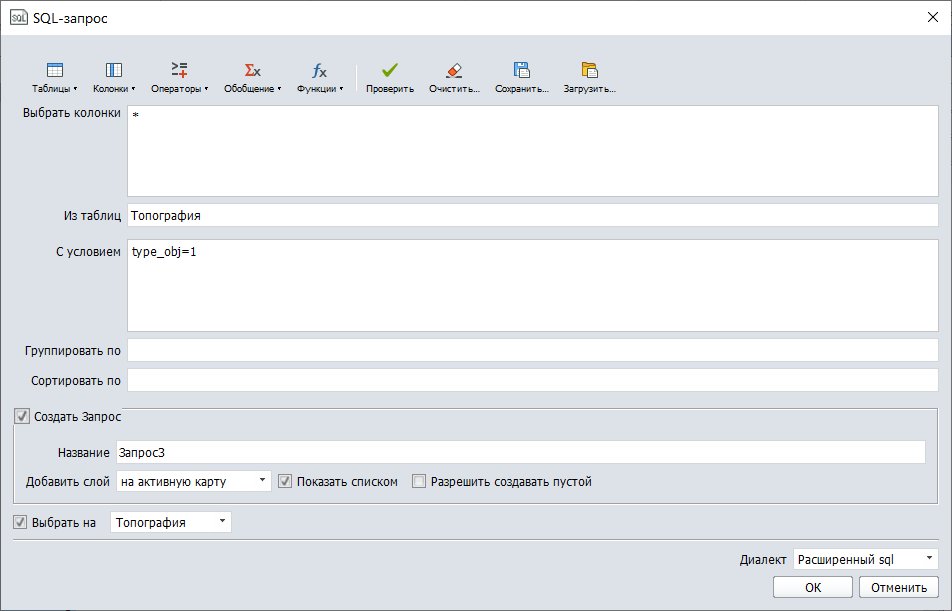Open the Таблицы tables toolbar icon
Viewport: 952px width, 611px height.
(x=55, y=71)
